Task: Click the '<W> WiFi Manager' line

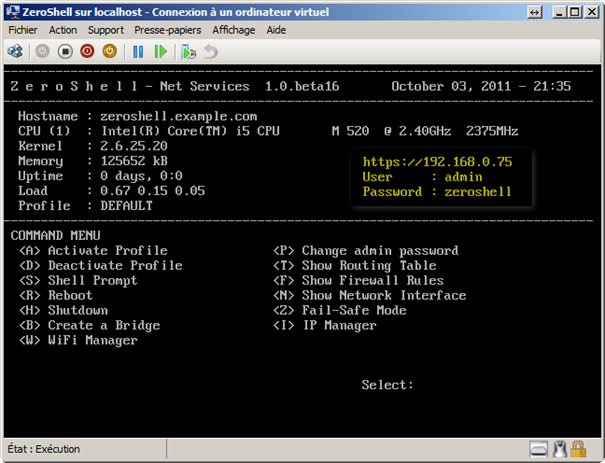Action: (78, 340)
